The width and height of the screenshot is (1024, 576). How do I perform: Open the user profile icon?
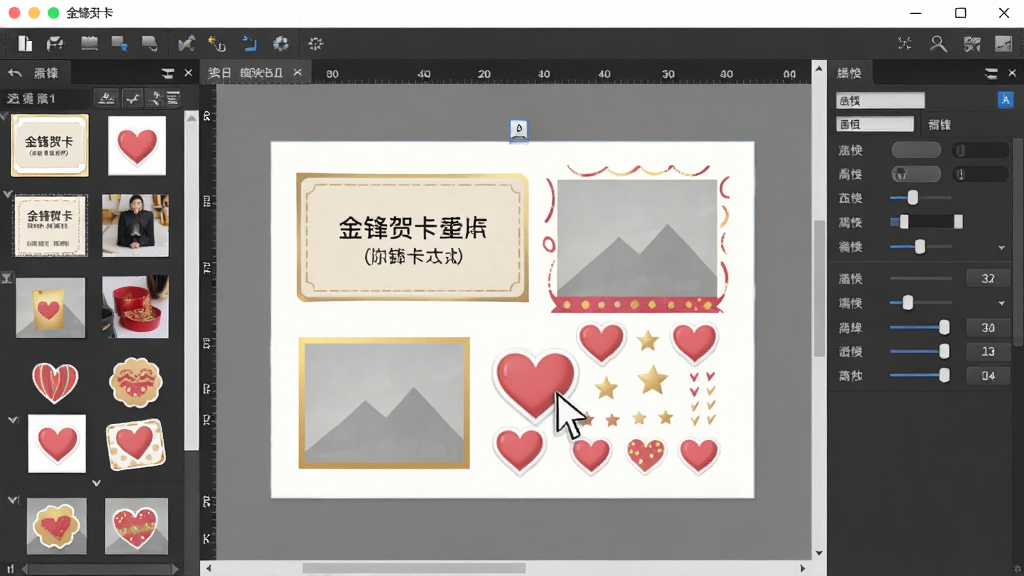tap(938, 44)
